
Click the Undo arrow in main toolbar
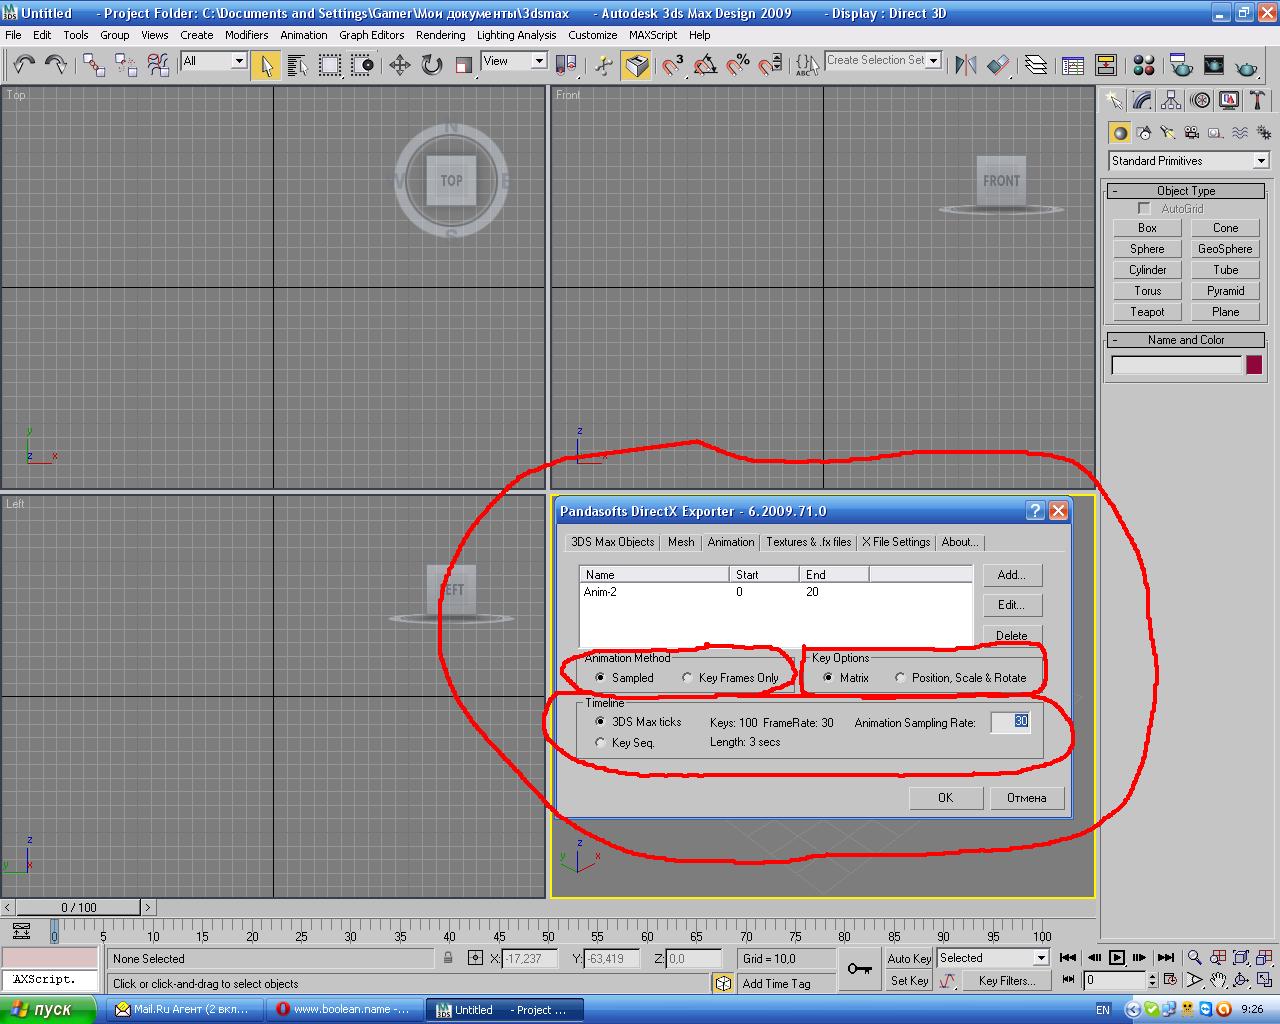(x=24, y=65)
